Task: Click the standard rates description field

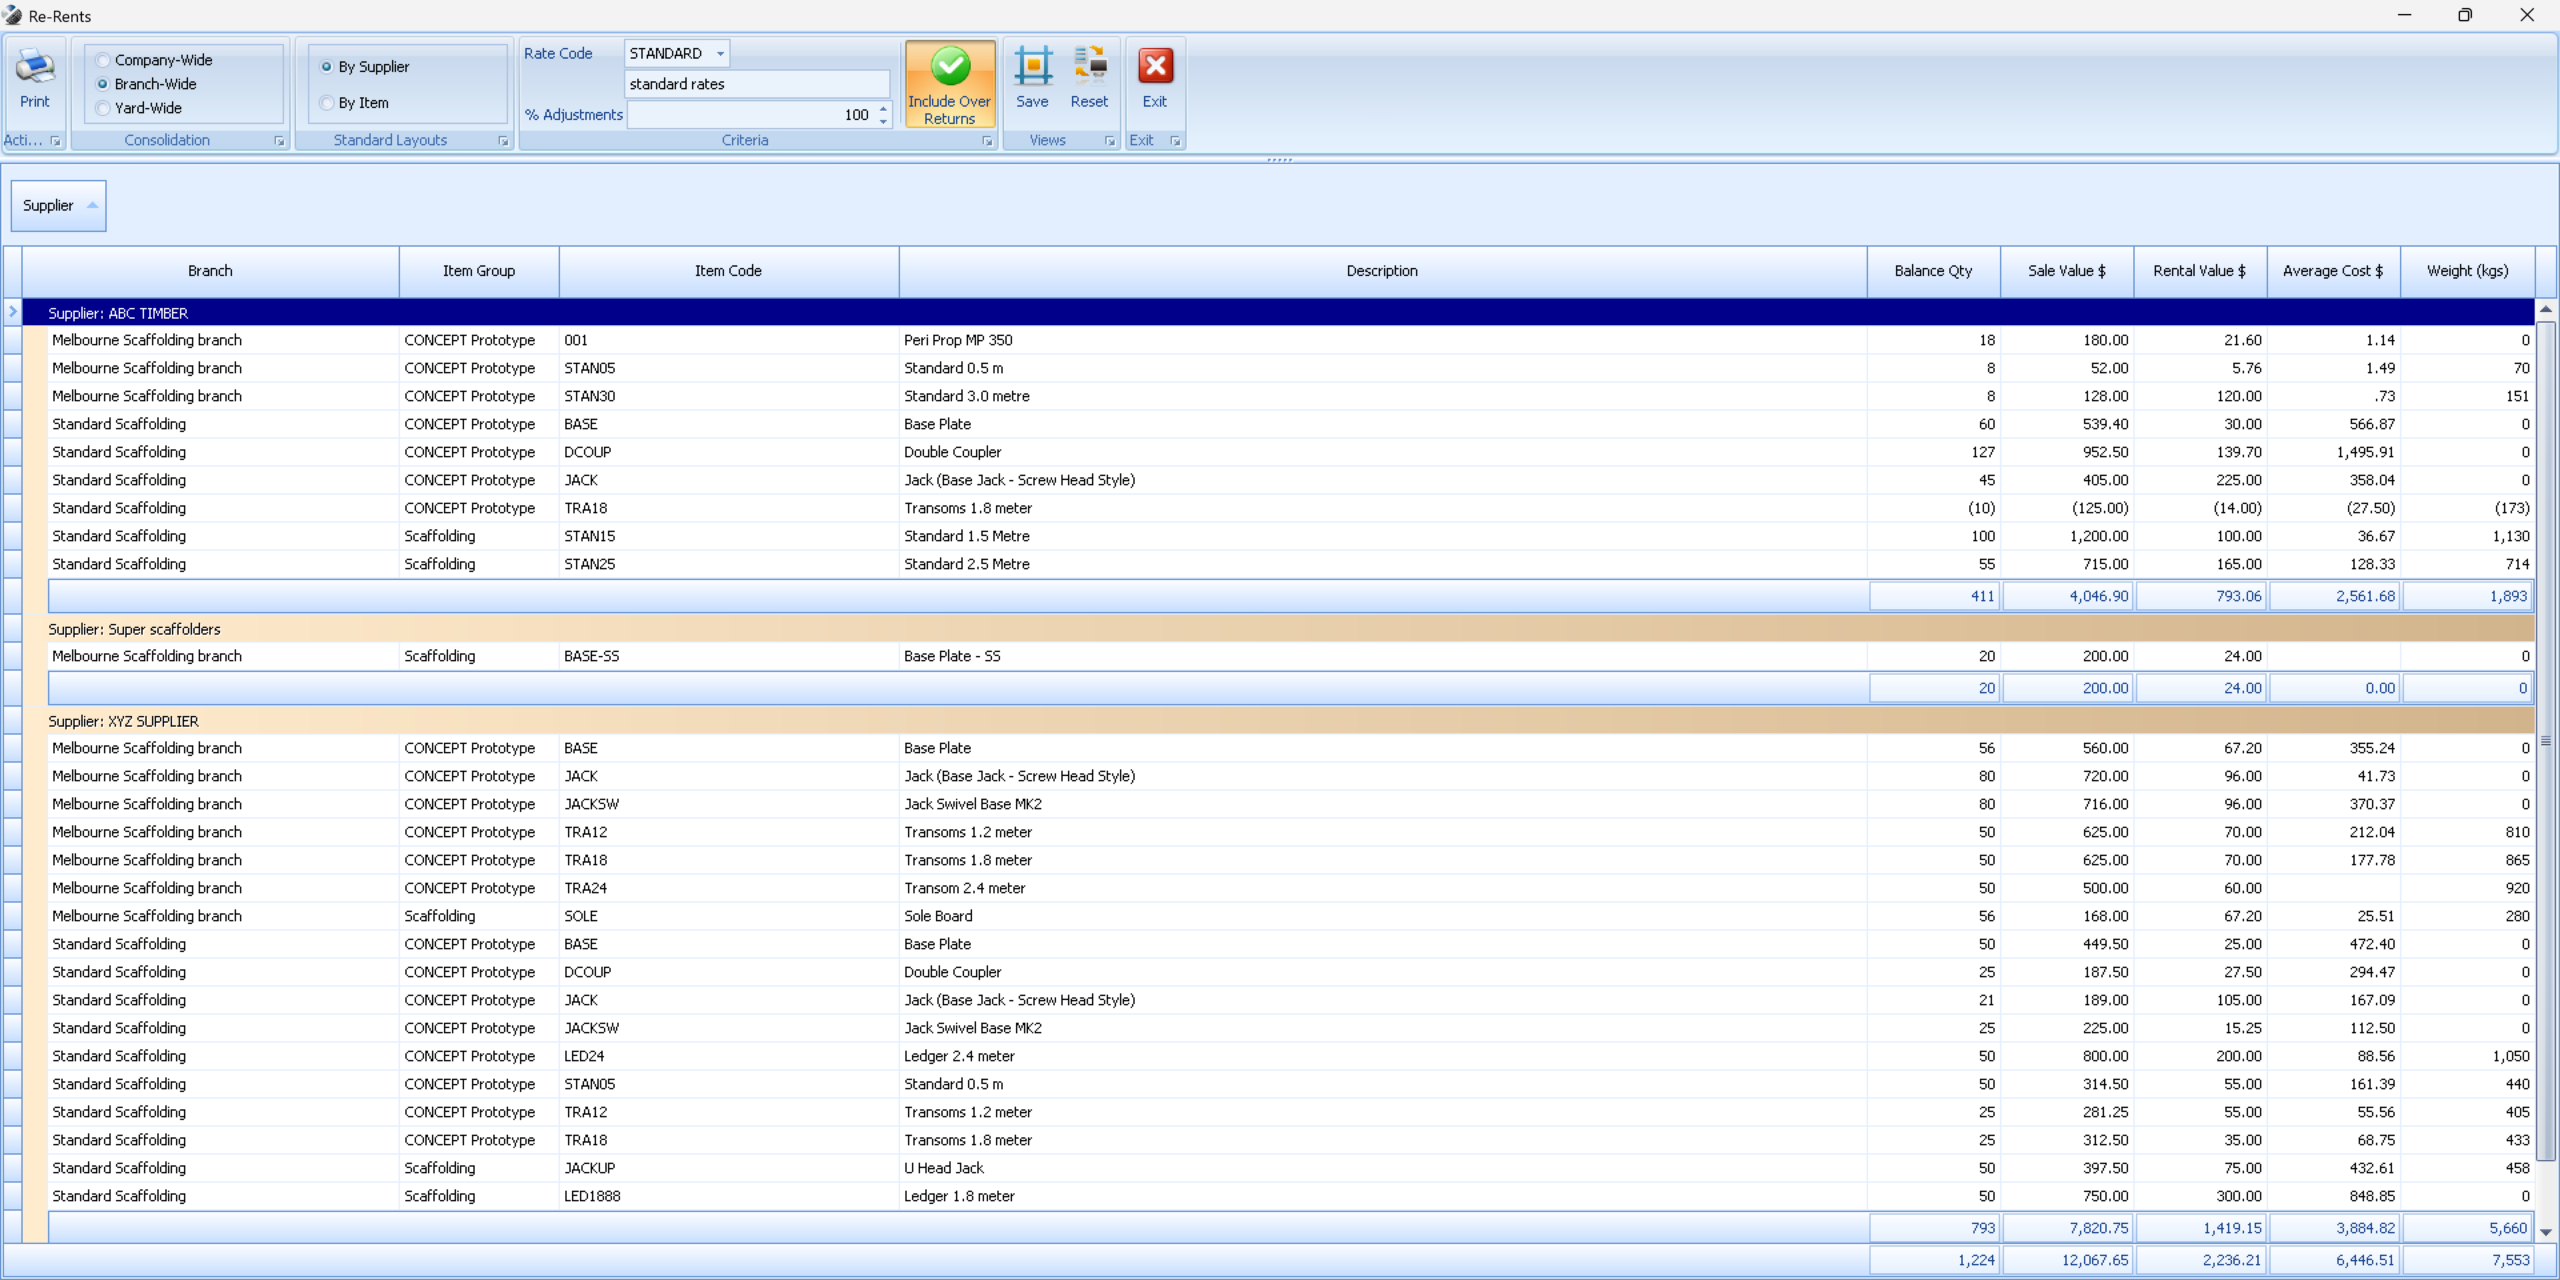Action: (756, 84)
